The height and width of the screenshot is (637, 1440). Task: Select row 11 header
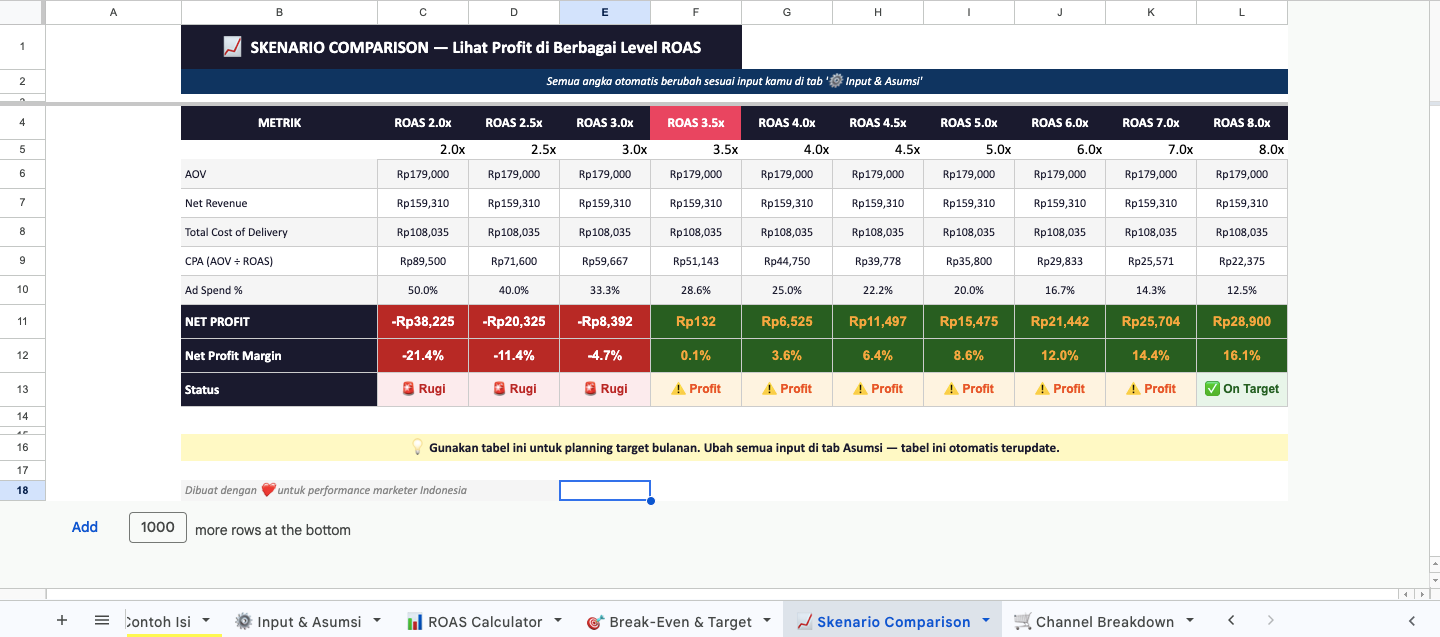pyautogui.click(x=22, y=322)
